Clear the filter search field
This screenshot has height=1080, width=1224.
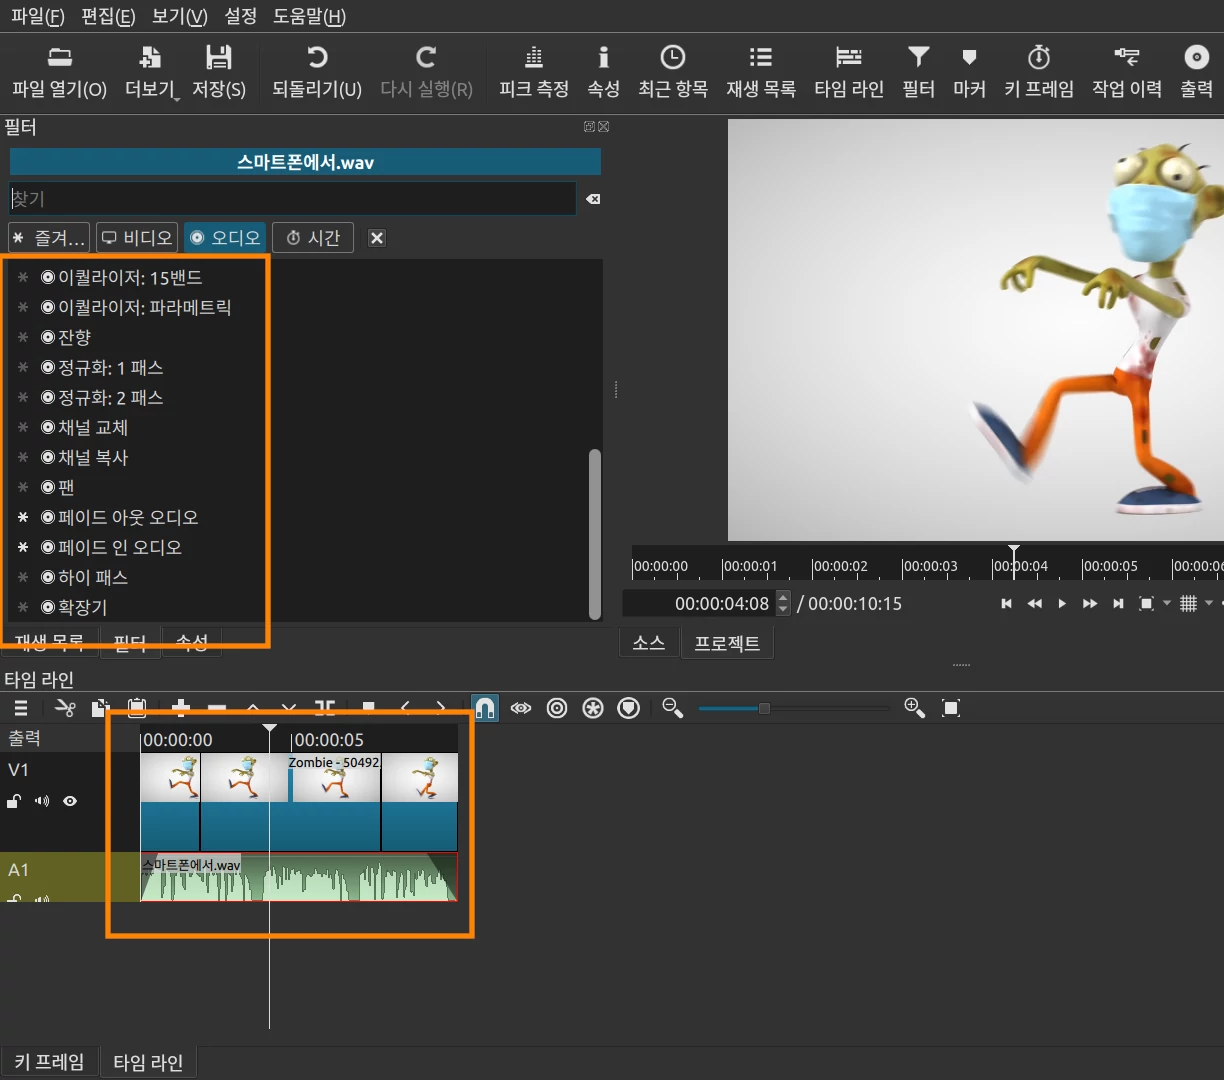(593, 199)
